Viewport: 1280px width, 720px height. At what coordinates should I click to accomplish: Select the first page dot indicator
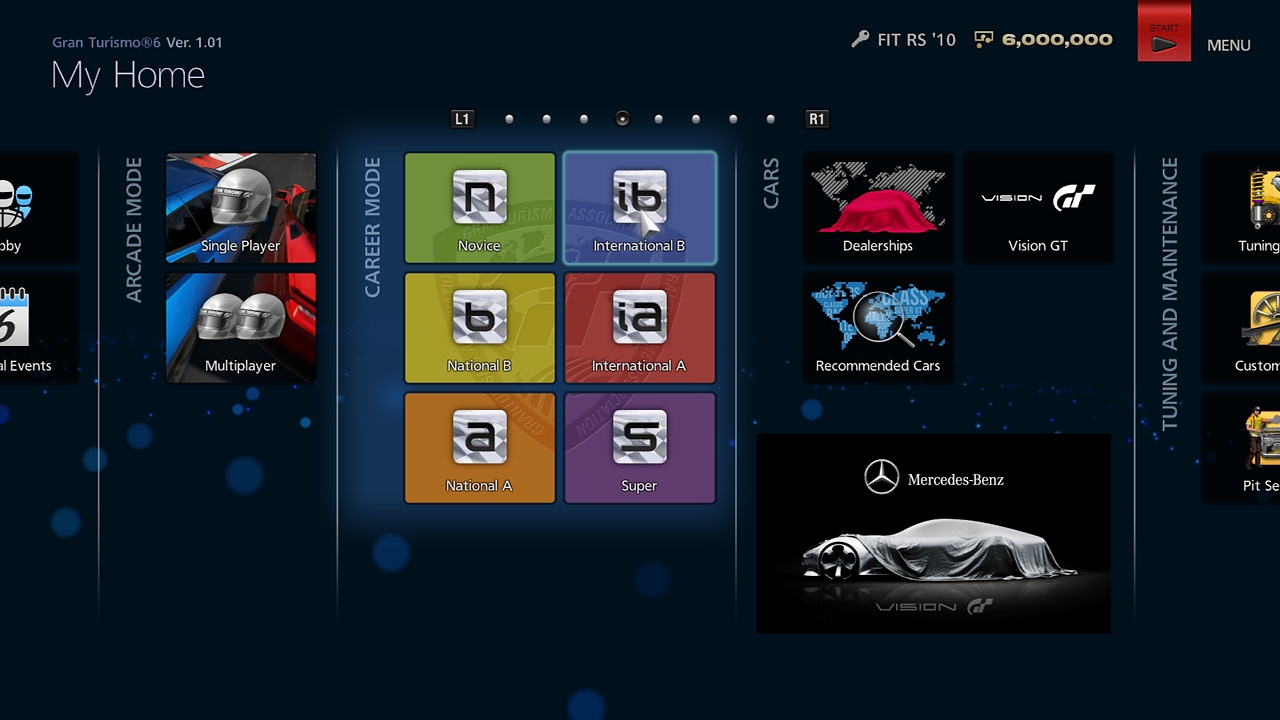point(509,119)
